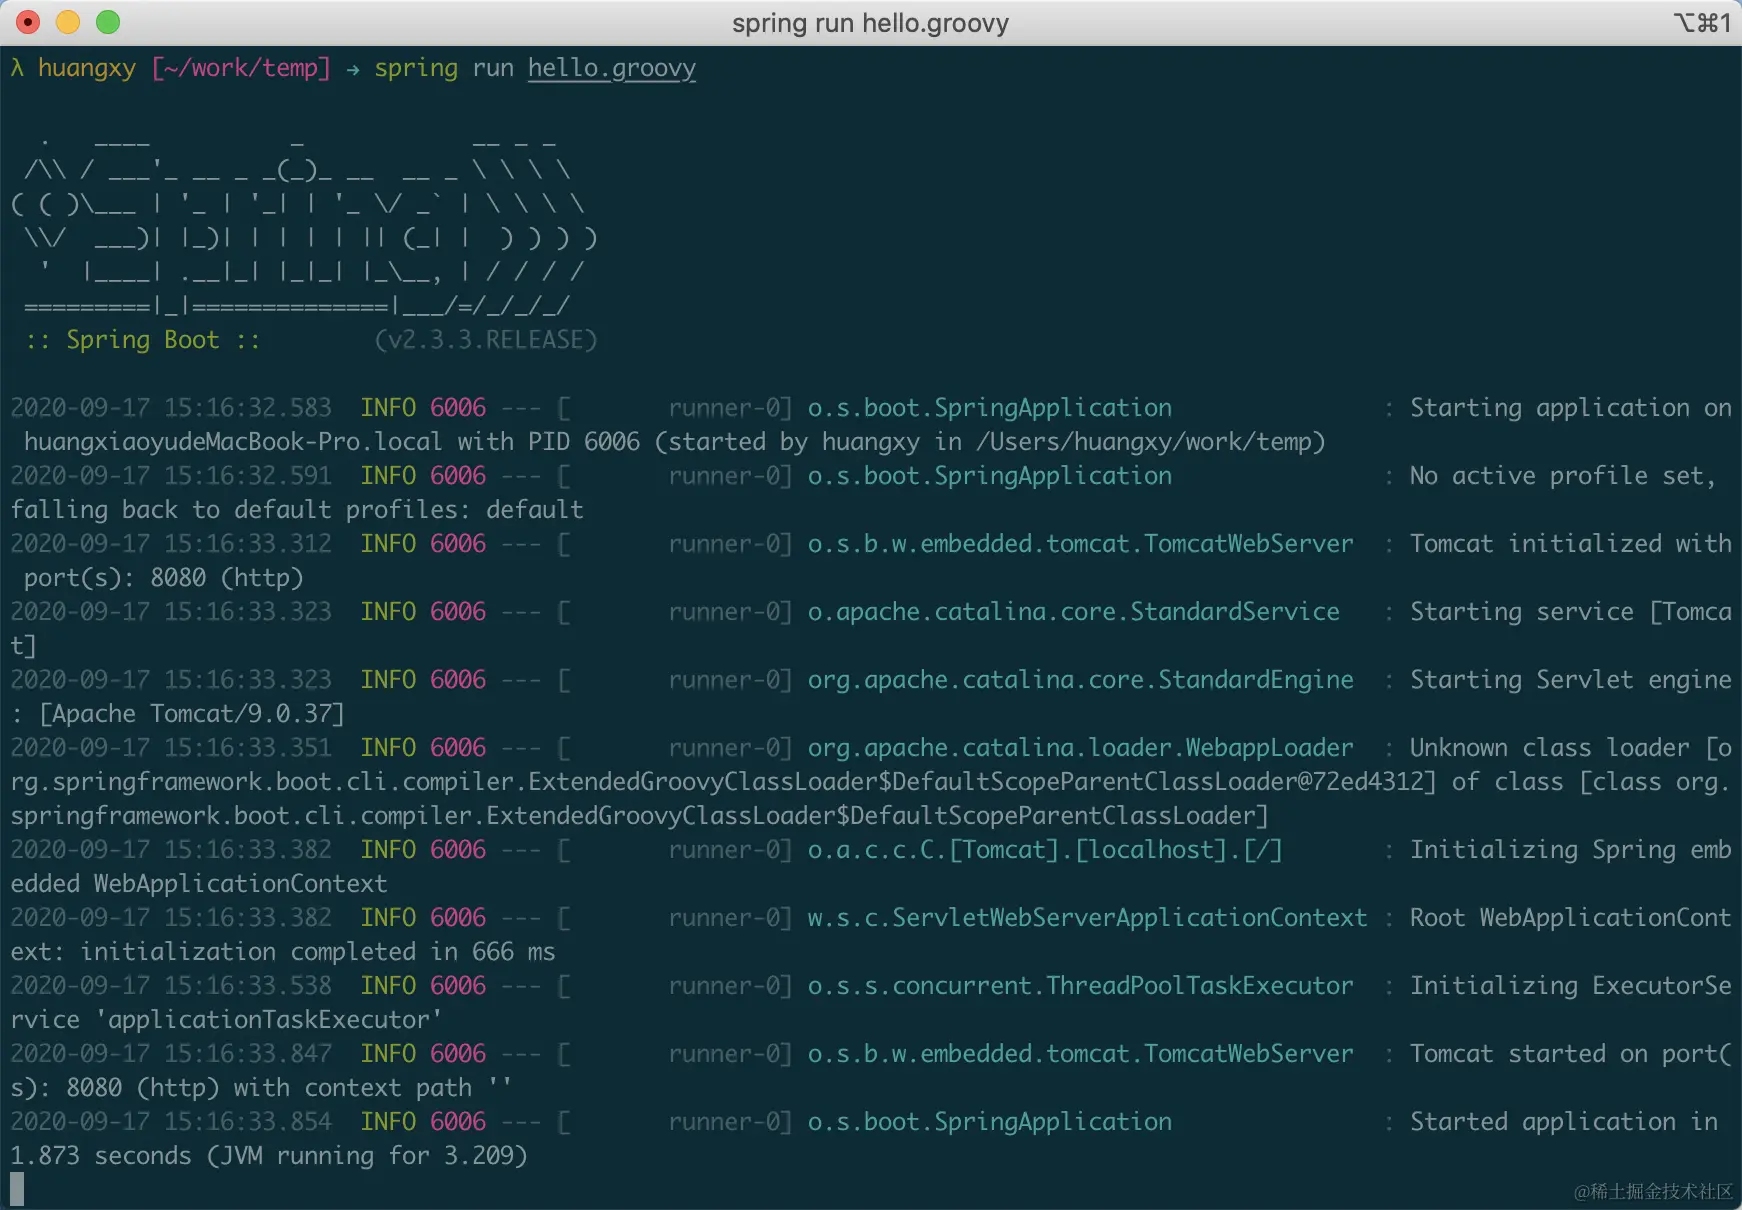Click 'org.apache.catalina.core.StandardEngine' logger name
The image size is (1742, 1210).
(x=1081, y=680)
